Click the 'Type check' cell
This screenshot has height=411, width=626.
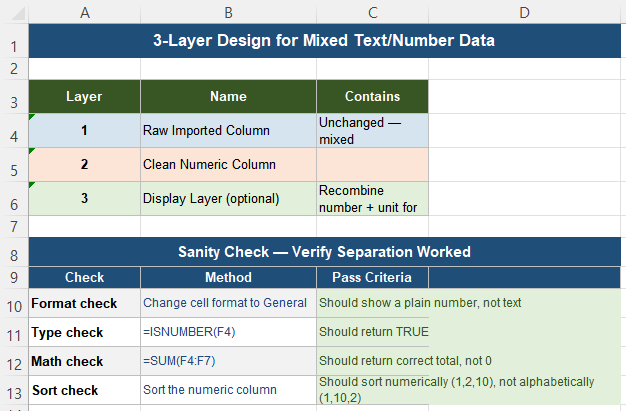[x=85, y=332]
